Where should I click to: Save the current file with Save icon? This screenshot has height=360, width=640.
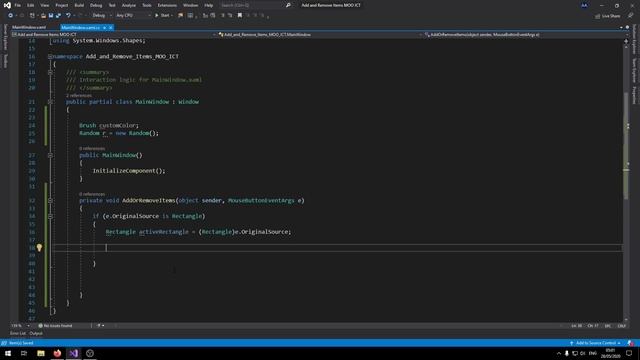(51, 16)
